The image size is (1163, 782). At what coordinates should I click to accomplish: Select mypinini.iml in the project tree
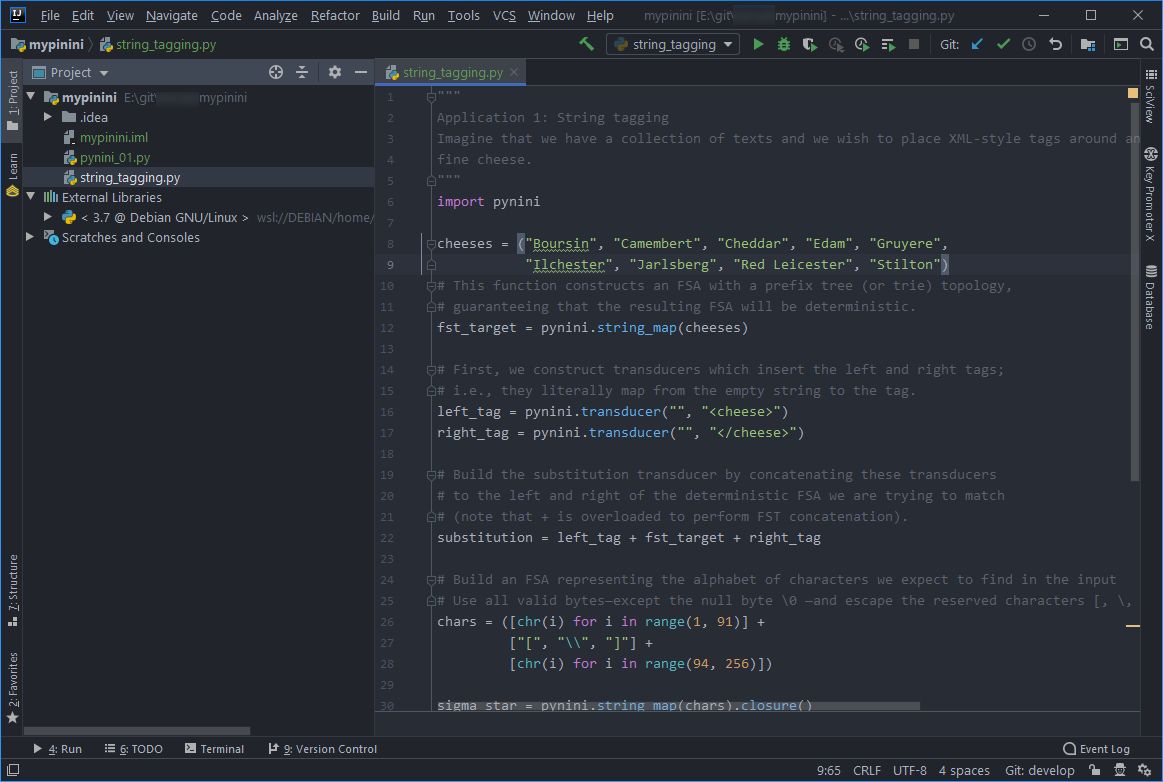(x=113, y=137)
